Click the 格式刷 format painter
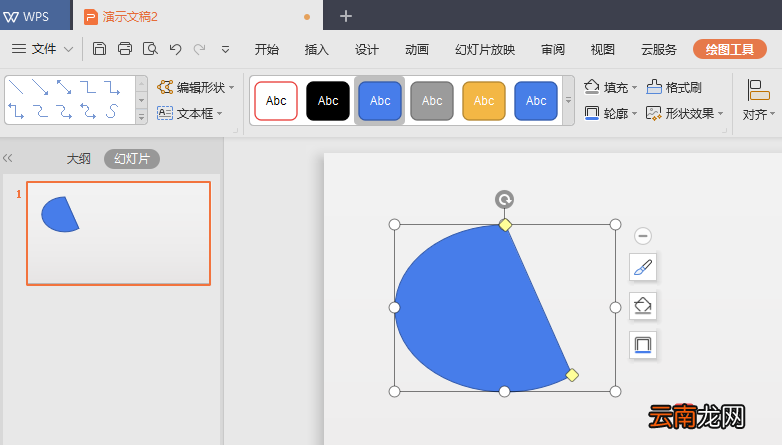The width and height of the screenshot is (782, 445). [x=674, y=87]
